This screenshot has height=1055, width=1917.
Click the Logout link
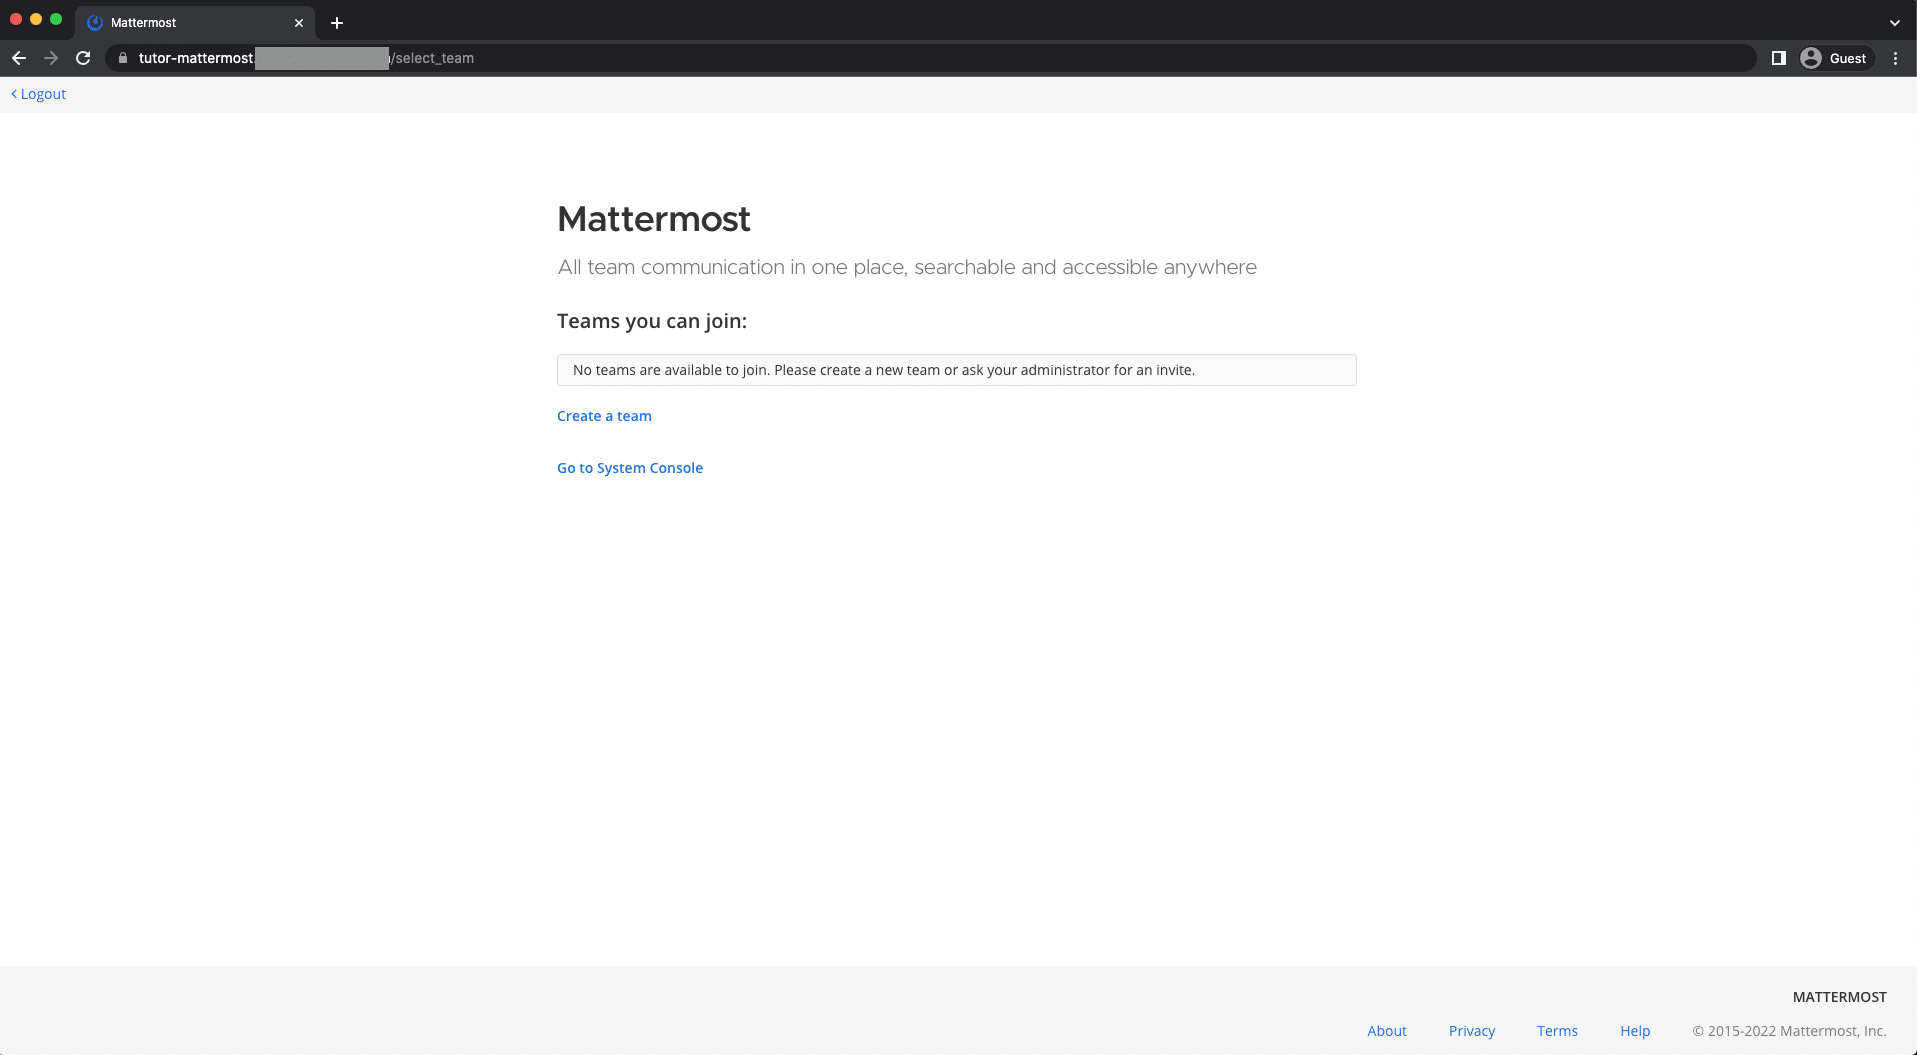(39, 94)
